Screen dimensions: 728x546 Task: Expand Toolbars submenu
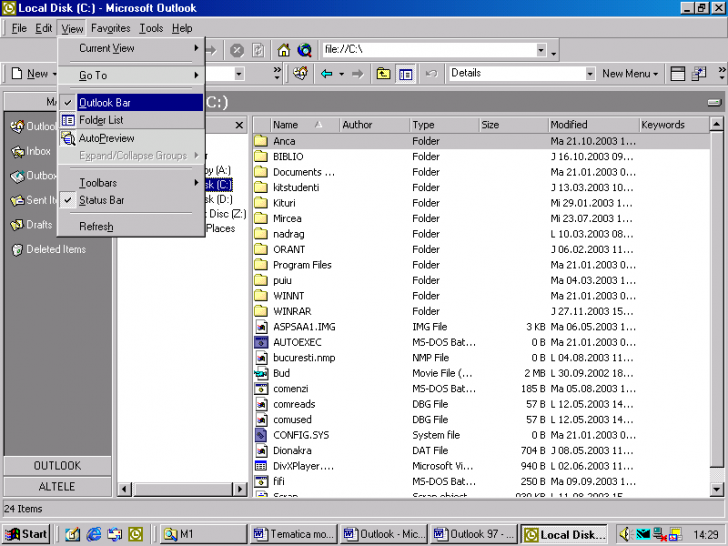tap(131, 183)
